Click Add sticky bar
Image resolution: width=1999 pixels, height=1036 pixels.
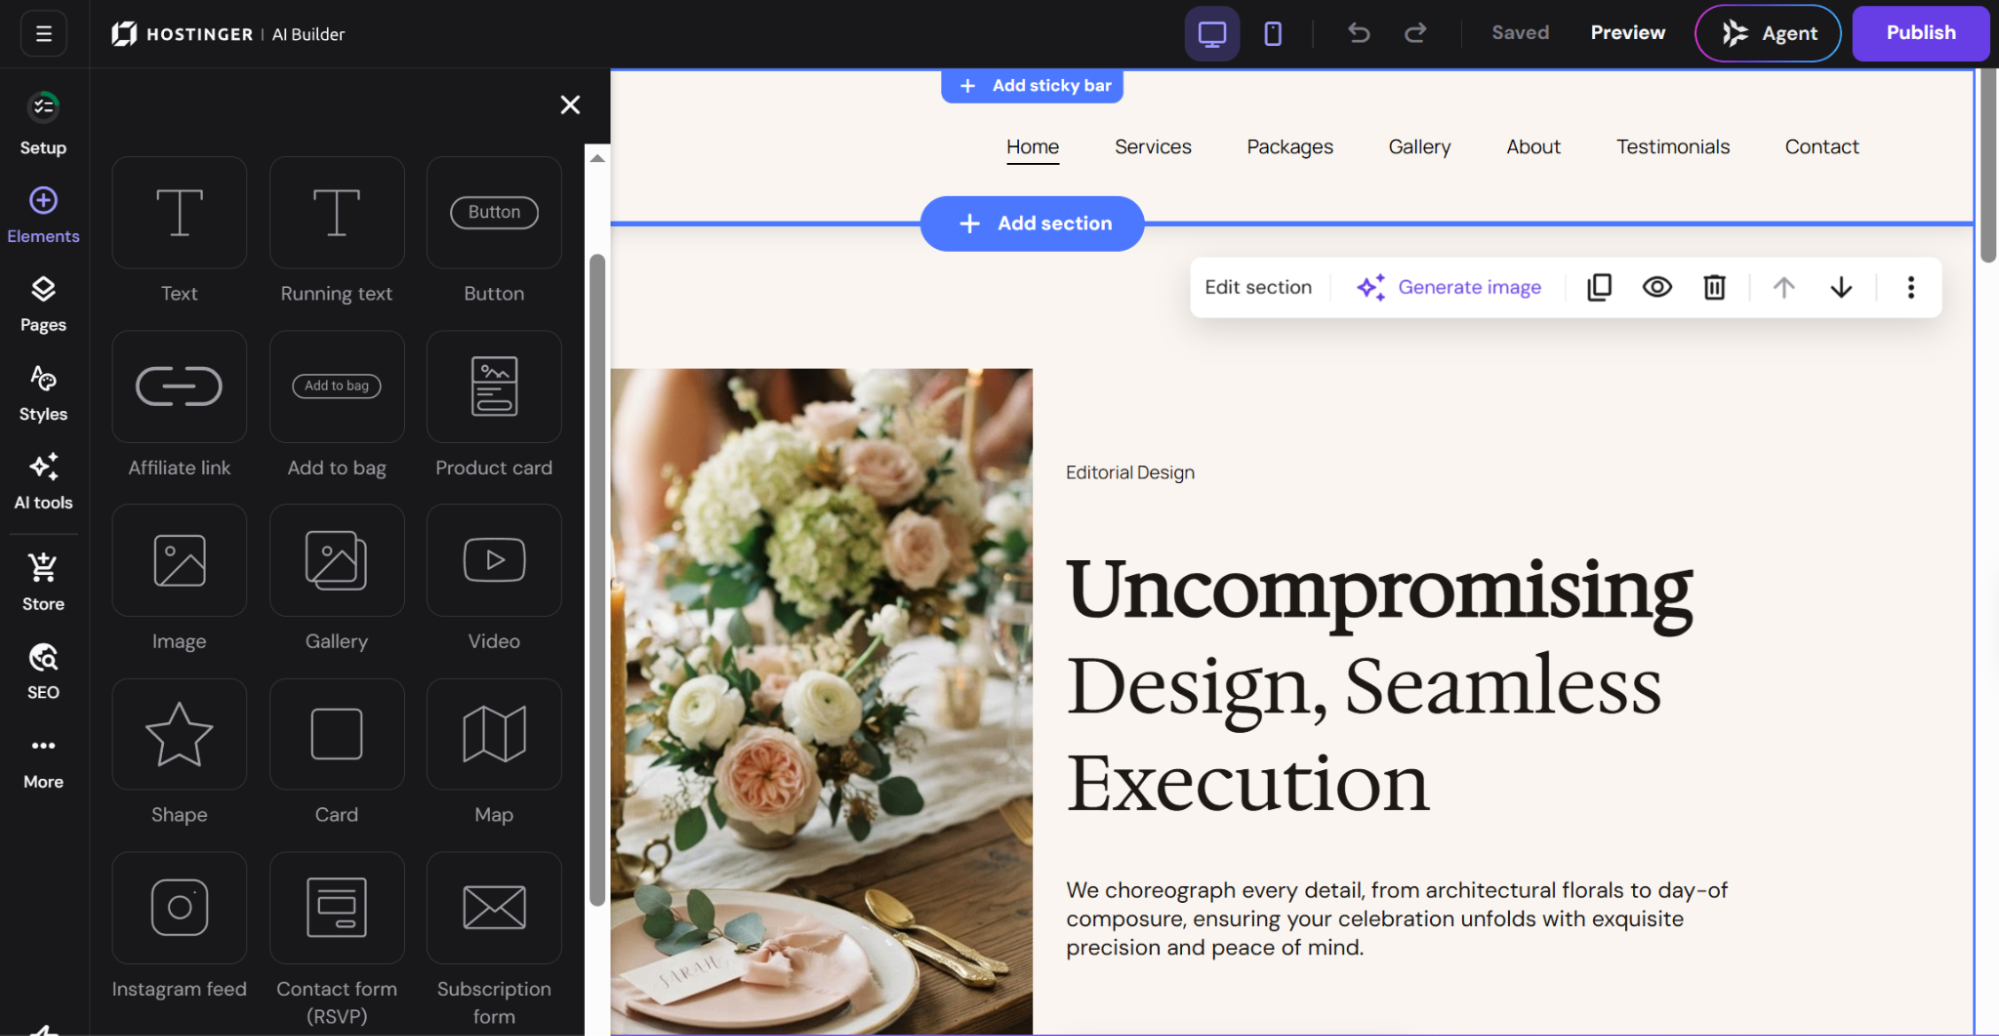pyautogui.click(x=1032, y=86)
